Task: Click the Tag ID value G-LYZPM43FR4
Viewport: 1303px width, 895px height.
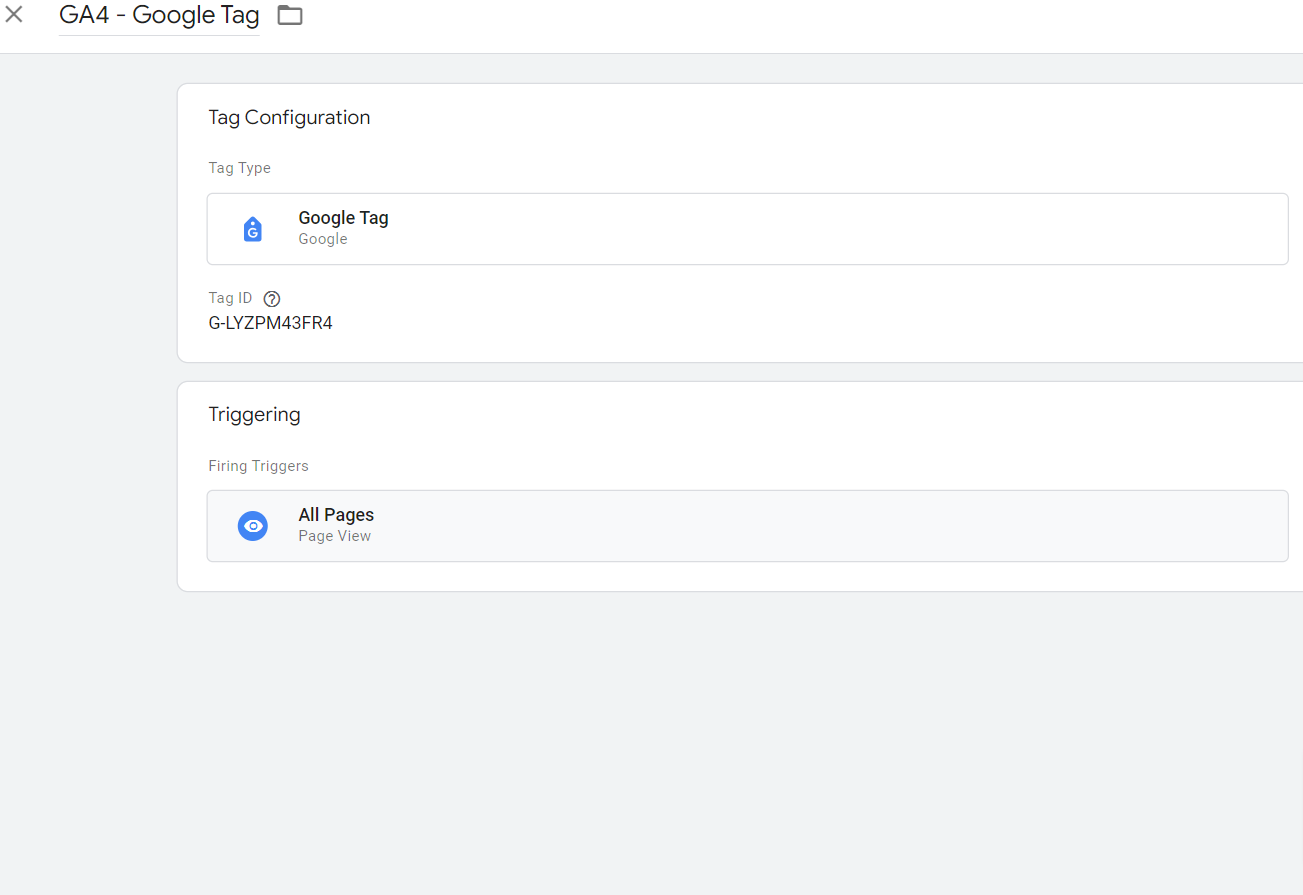Action: pos(270,323)
